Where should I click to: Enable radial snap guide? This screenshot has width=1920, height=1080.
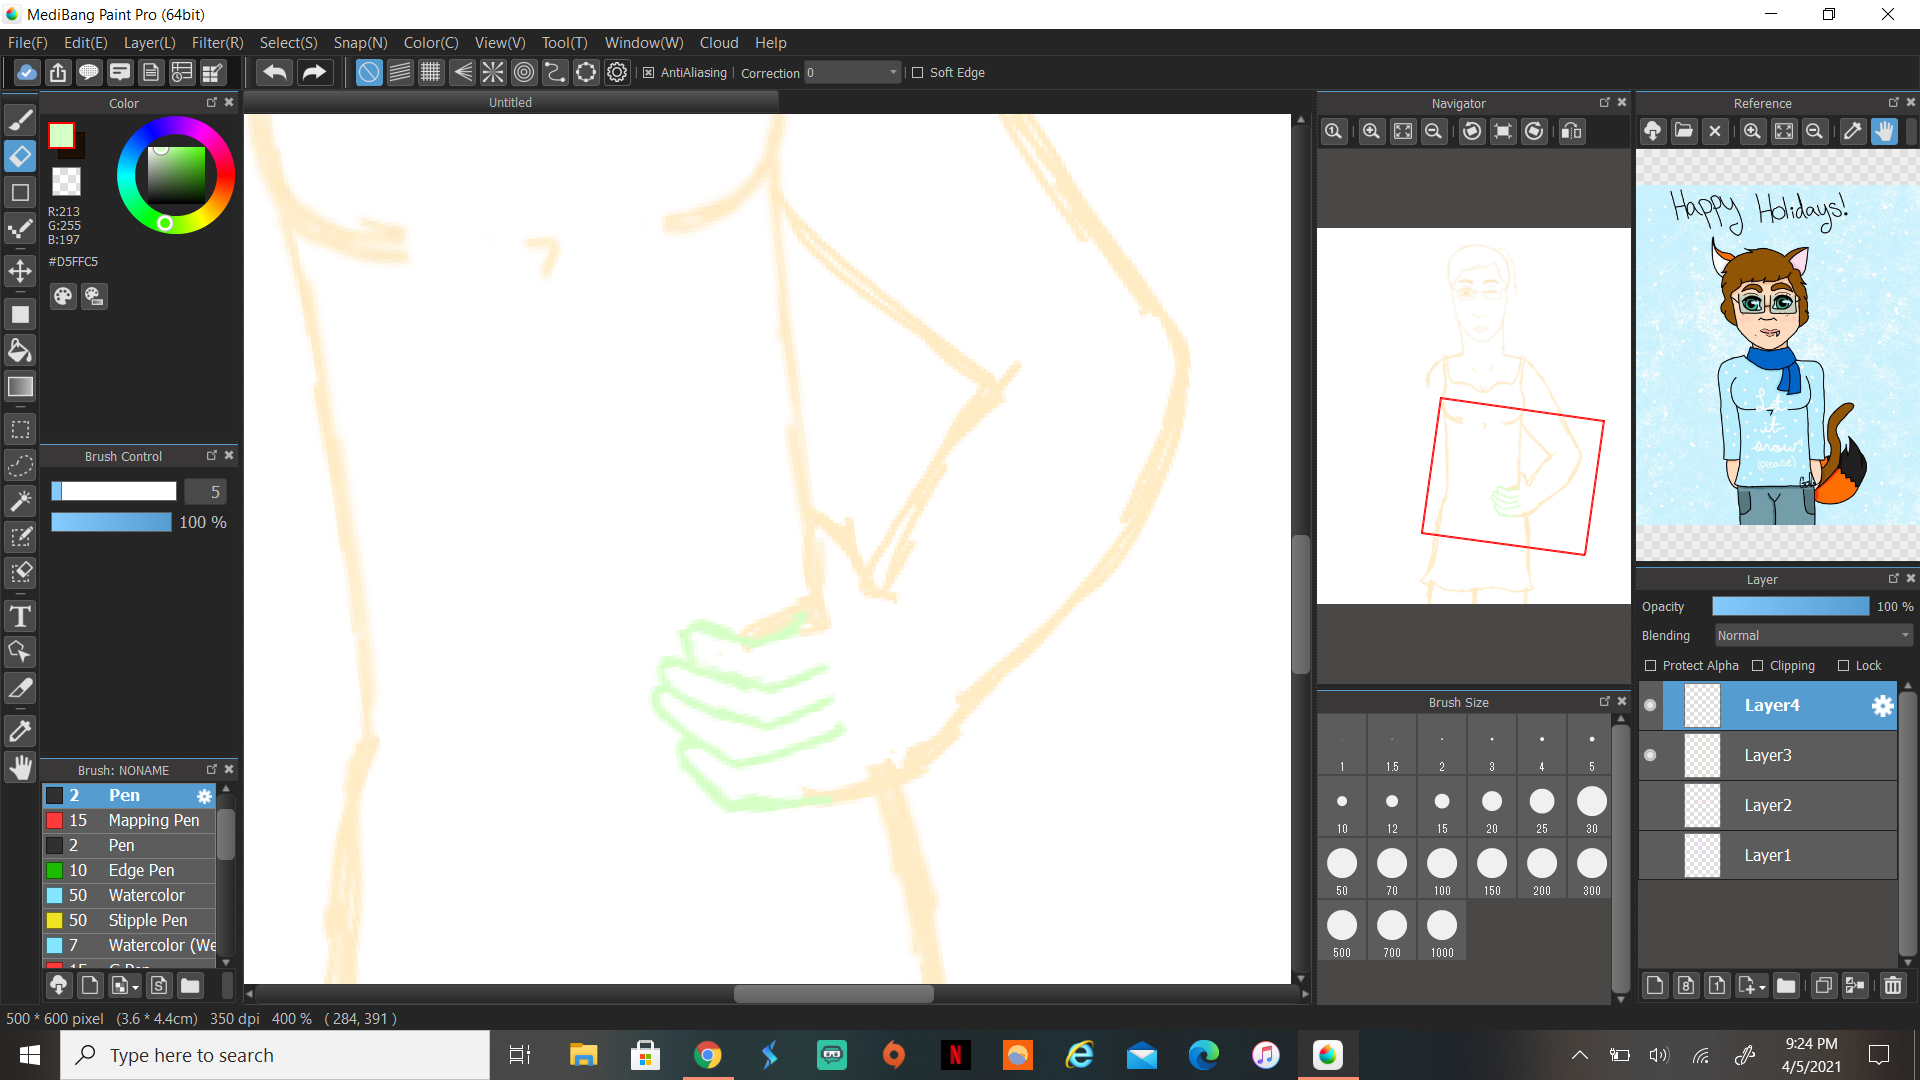click(x=493, y=72)
